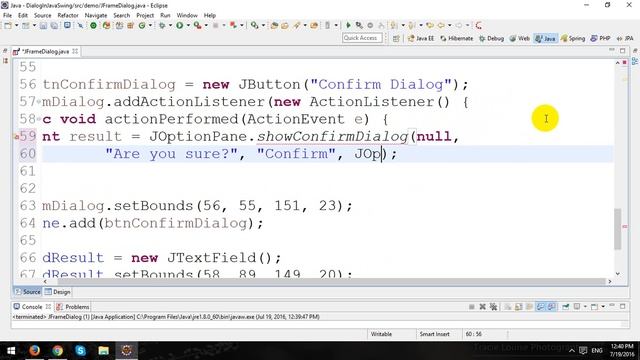
Task: Open the Display Selected Console dropdown
Action: tap(585, 307)
